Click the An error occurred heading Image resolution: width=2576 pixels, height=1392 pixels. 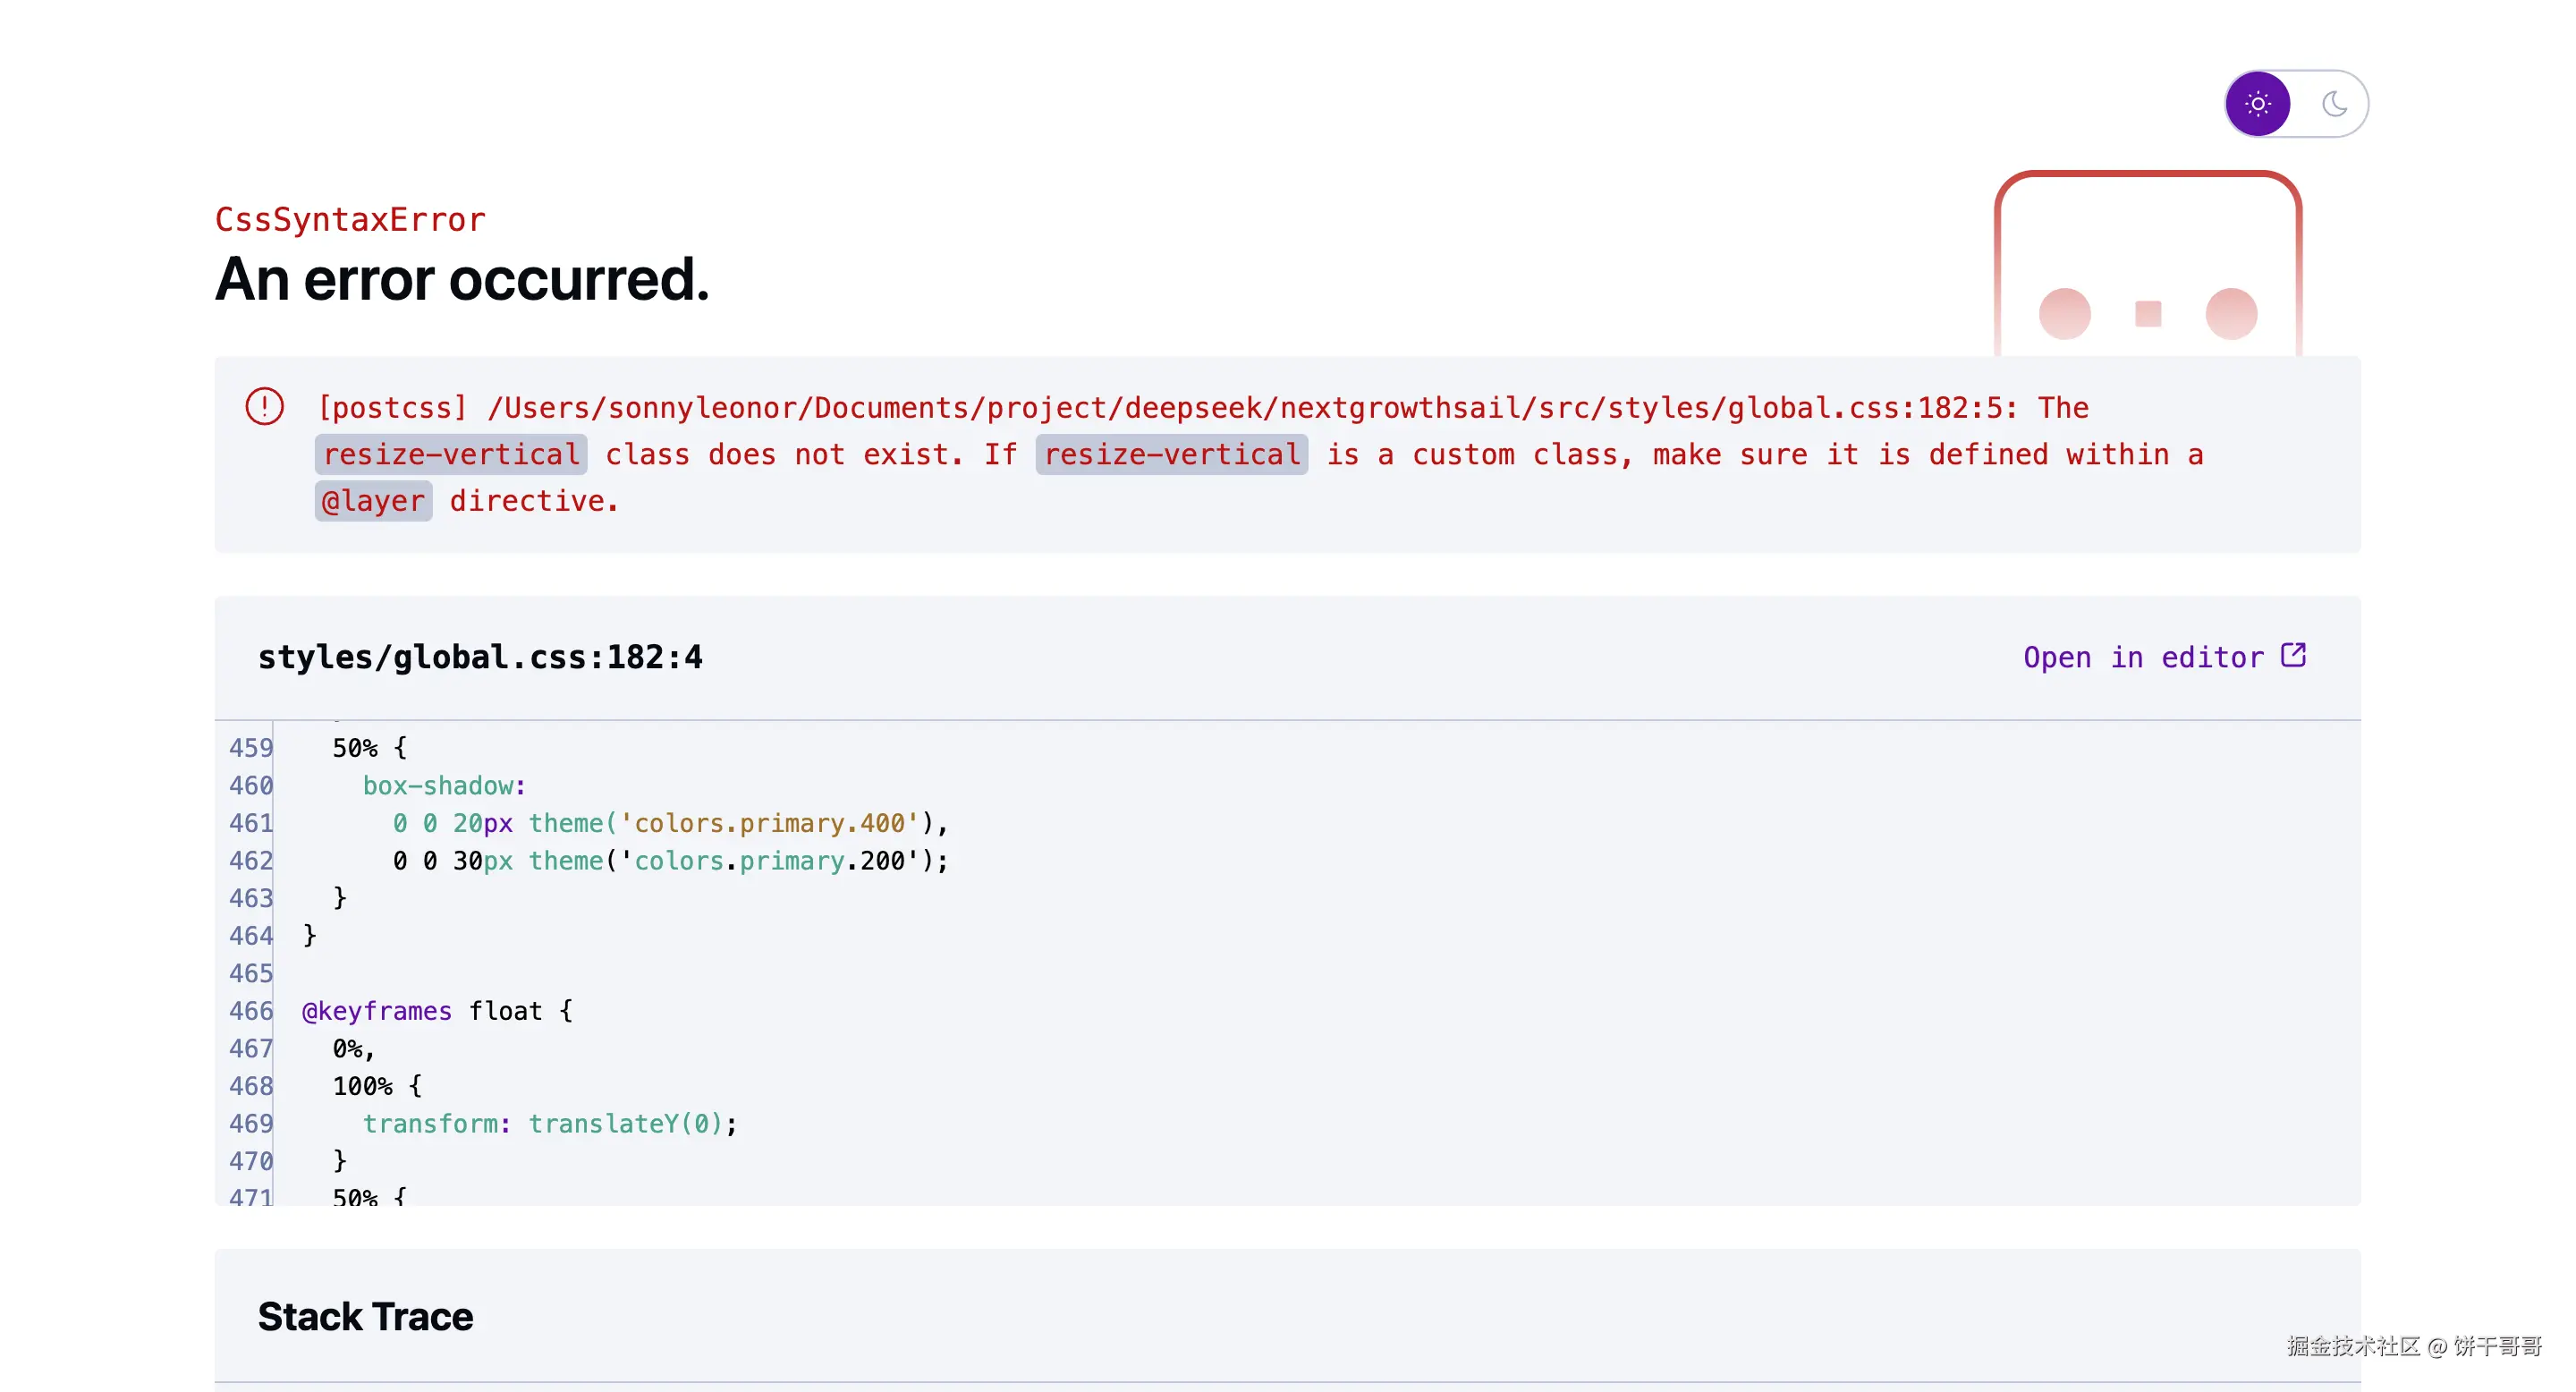462,279
